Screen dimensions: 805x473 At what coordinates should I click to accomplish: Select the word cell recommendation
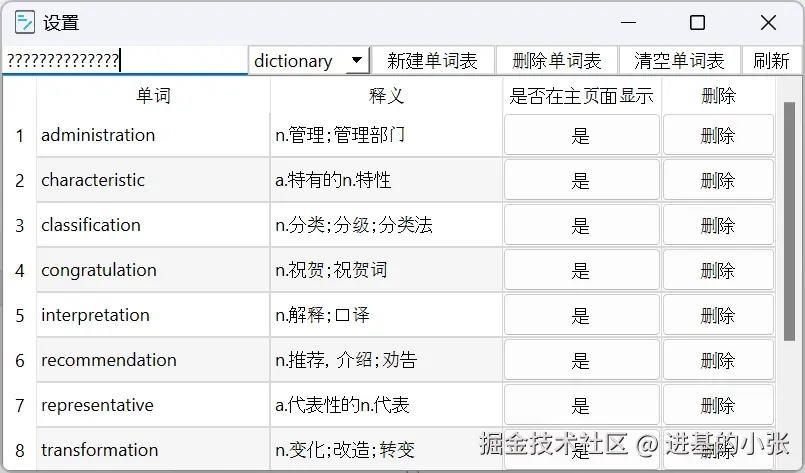(153, 360)
